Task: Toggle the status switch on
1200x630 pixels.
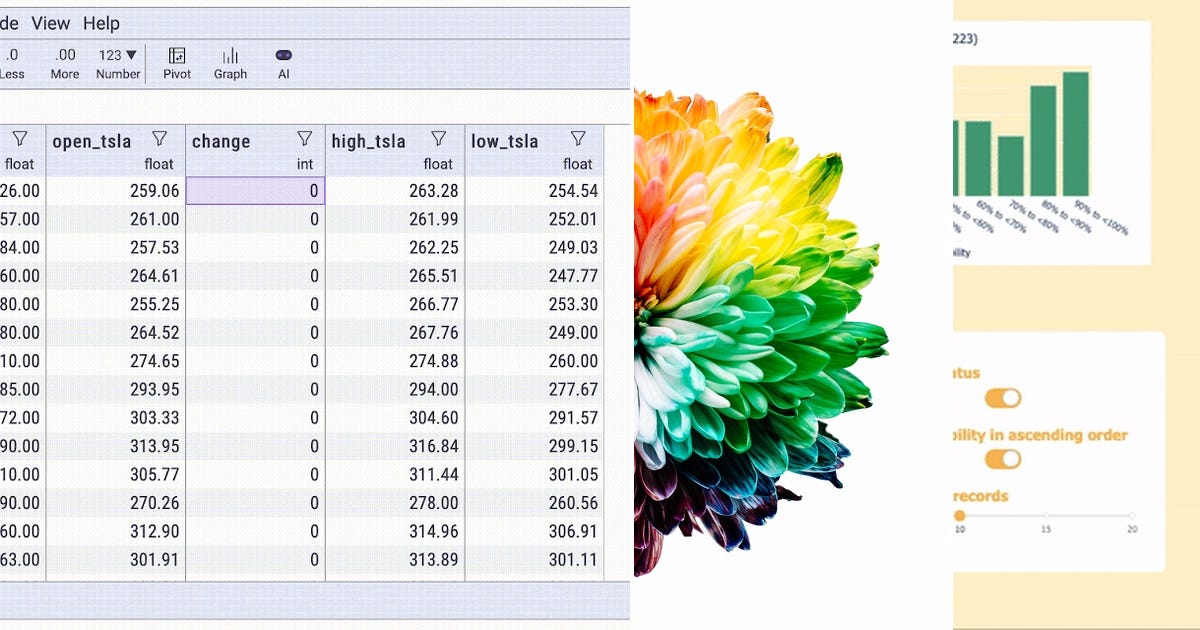Action: [x=1003, y=398]
